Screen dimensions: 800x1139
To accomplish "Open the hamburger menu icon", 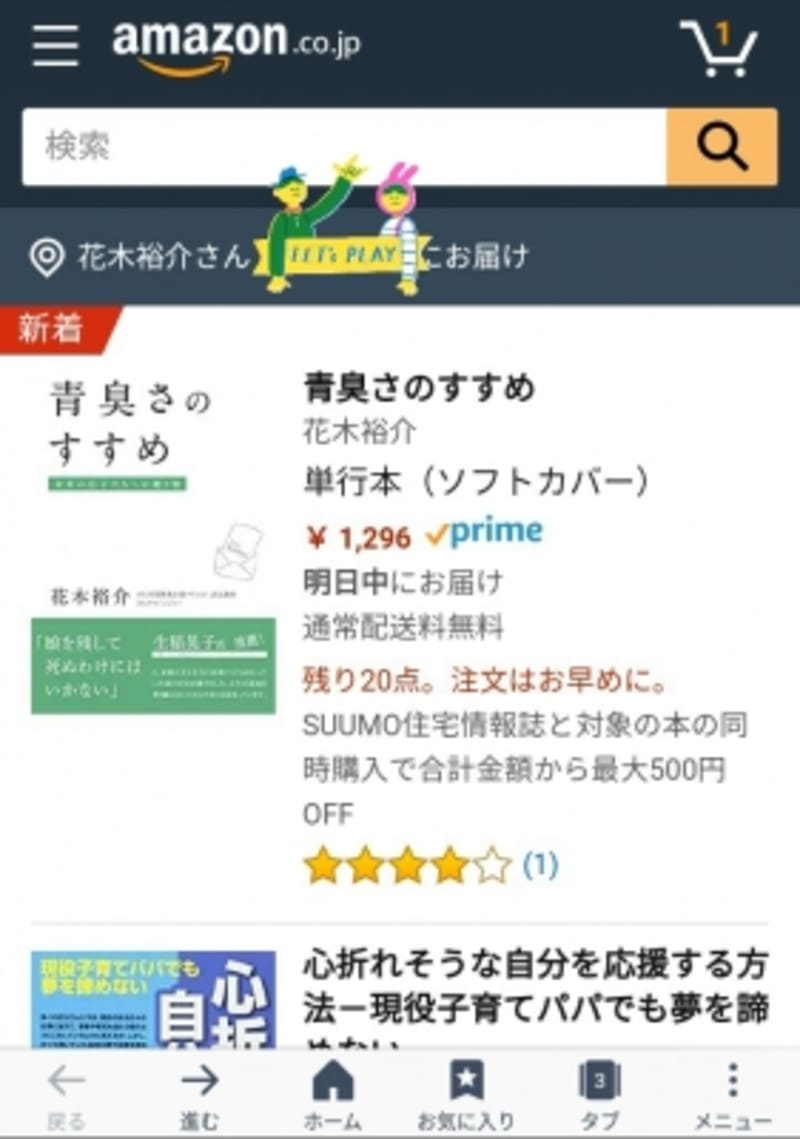I will tap(56, 45).
